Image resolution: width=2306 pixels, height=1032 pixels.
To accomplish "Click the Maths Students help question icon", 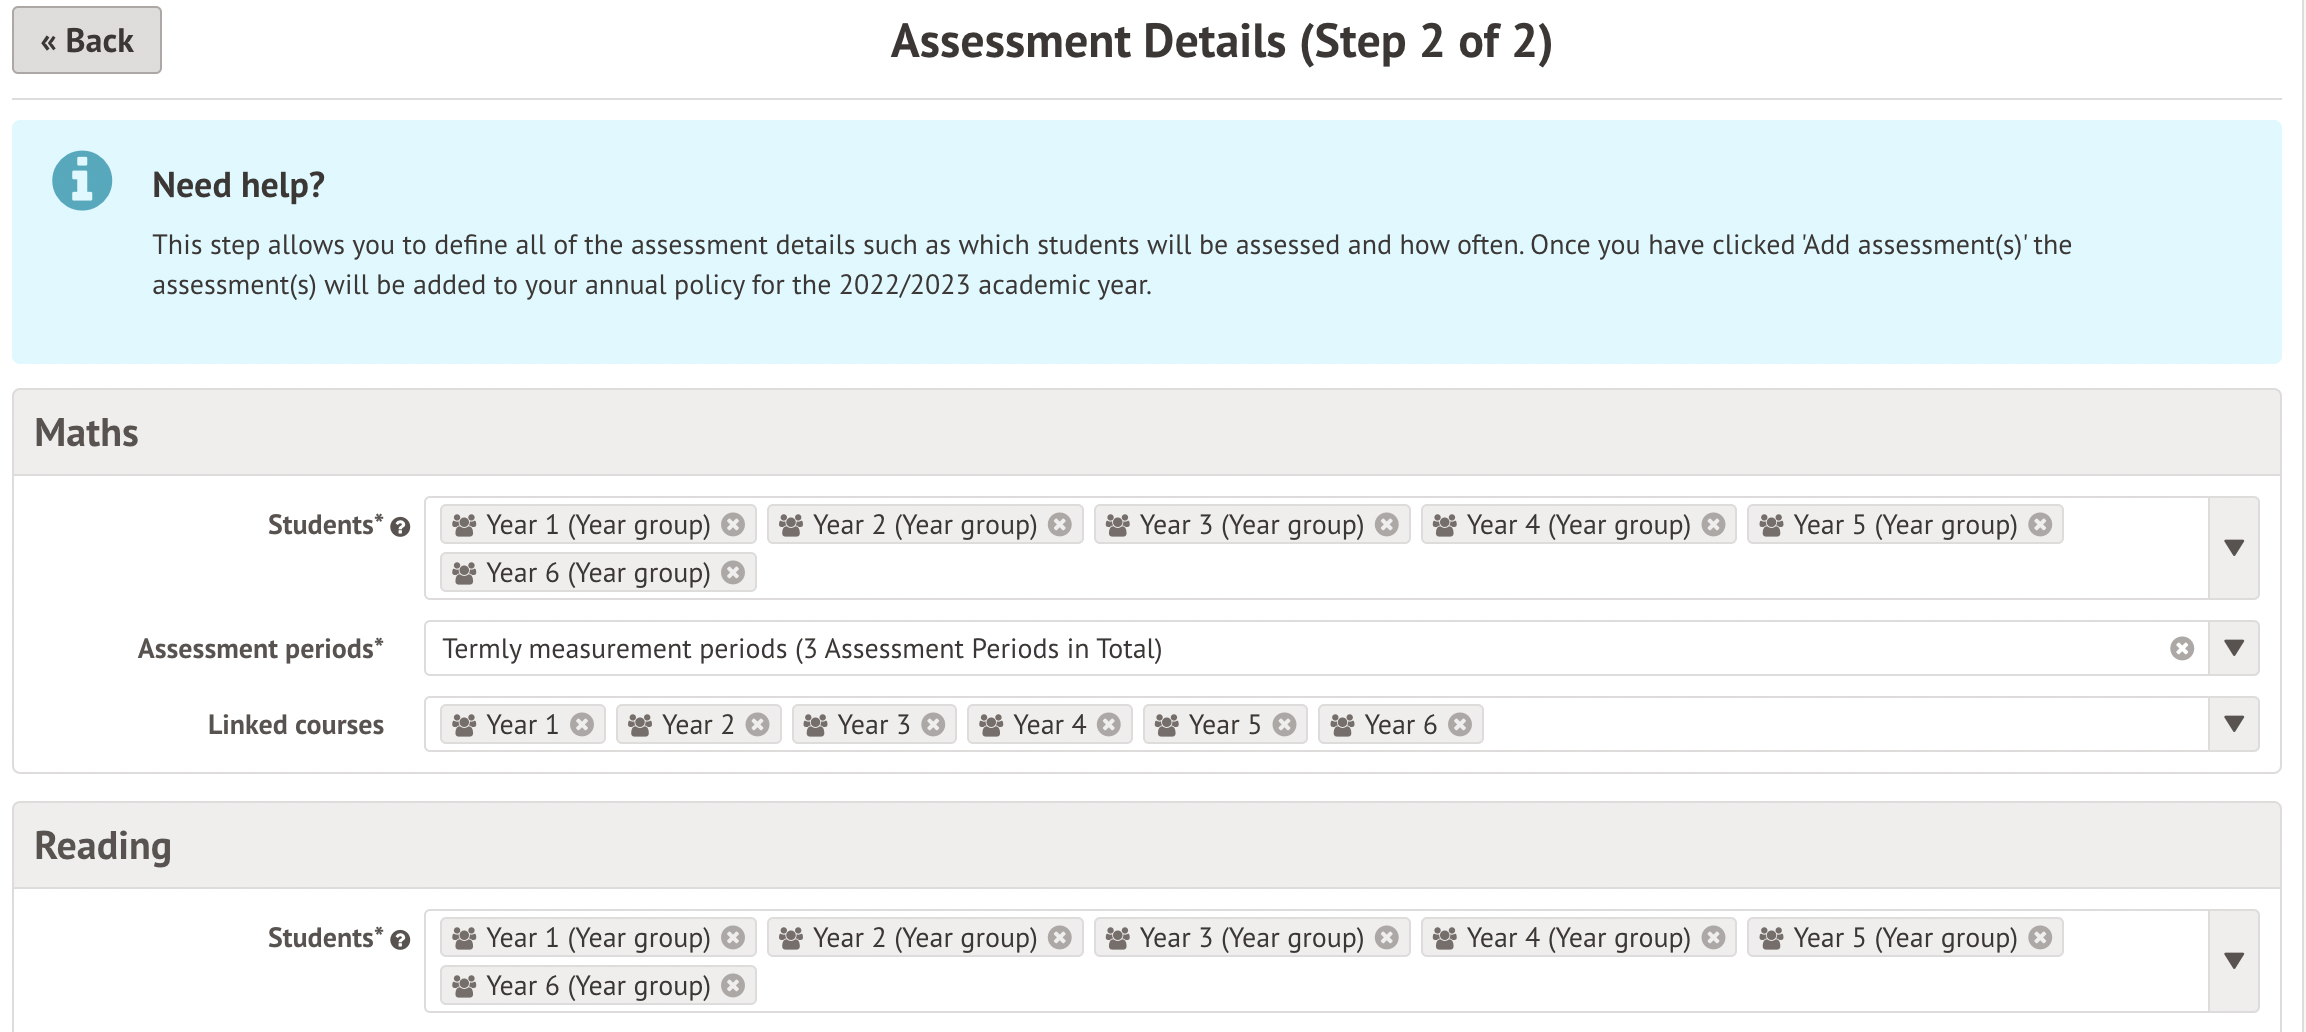I will coord(400,527).
